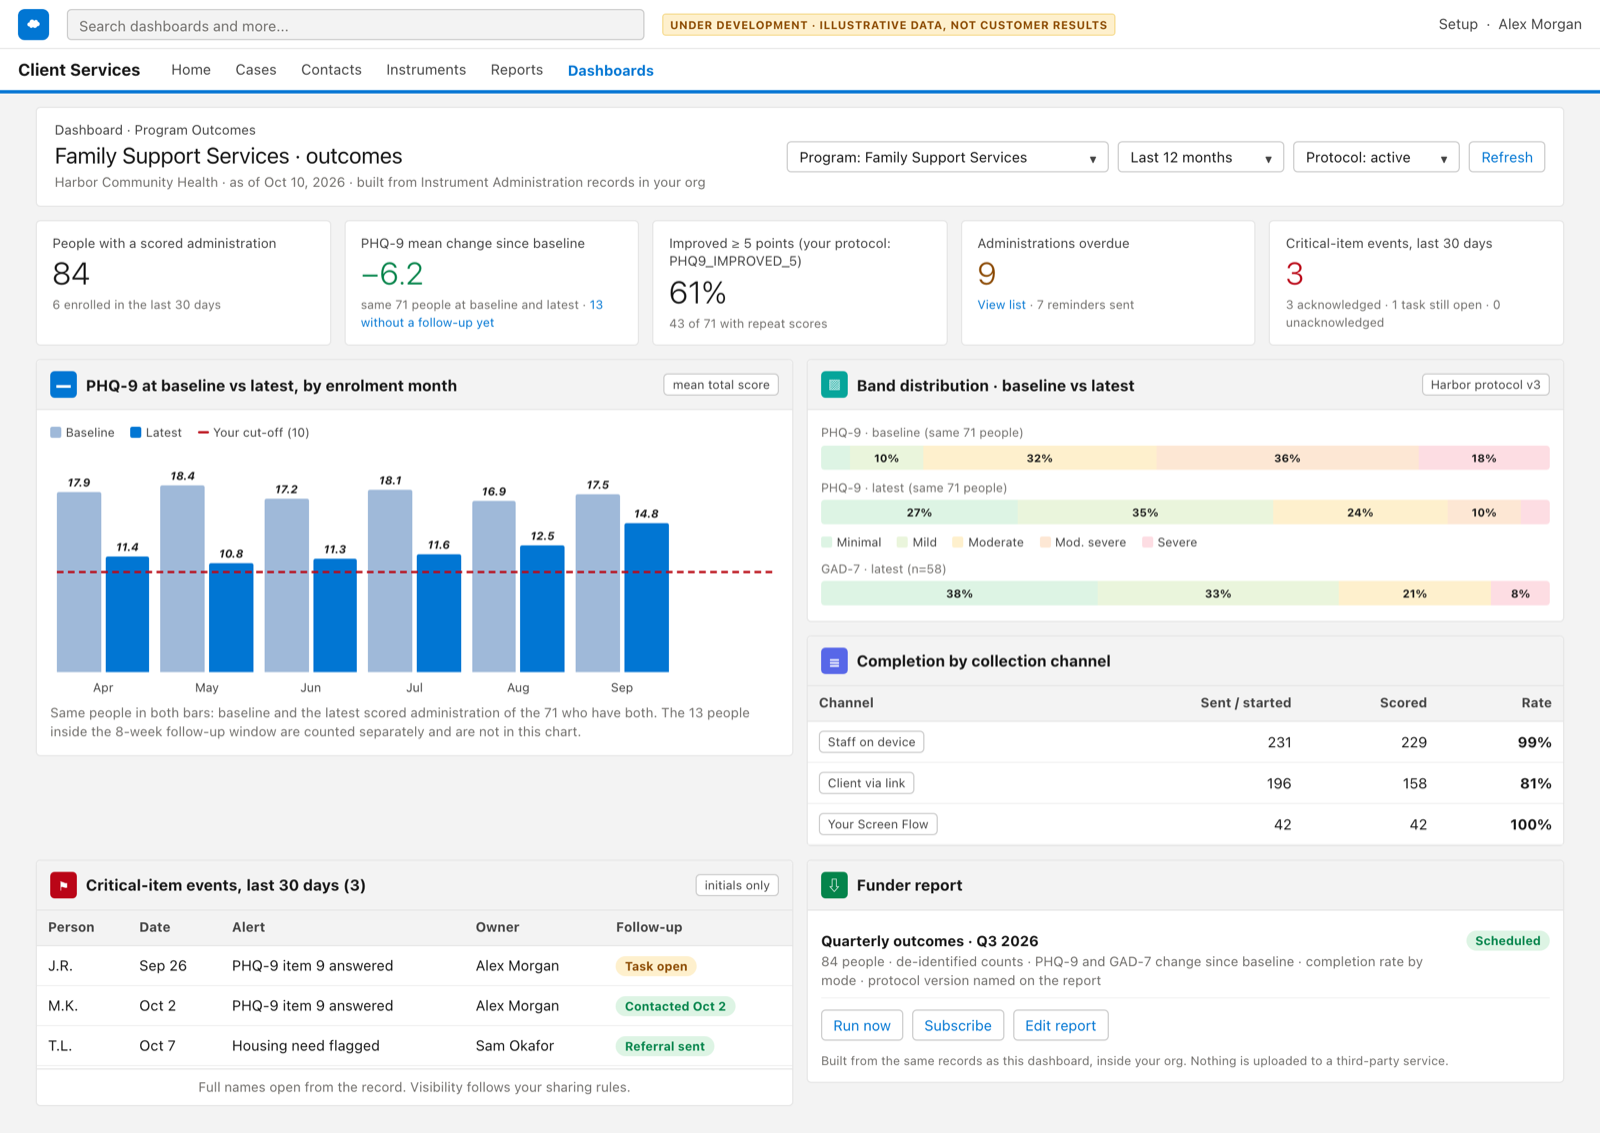Click the Apr Baseline bar labeled 17.9
1600x1133 pixels.
79,582
